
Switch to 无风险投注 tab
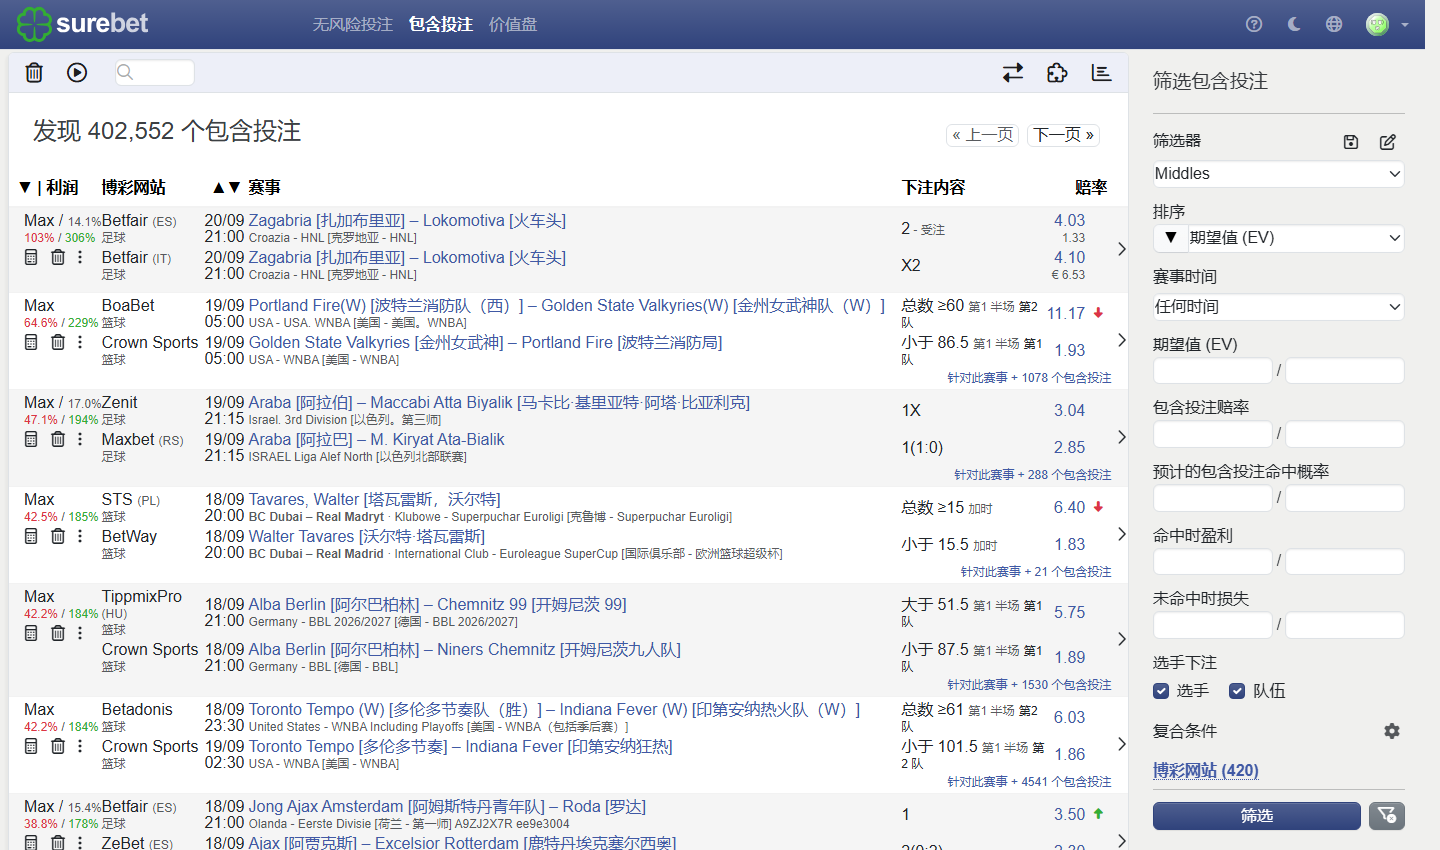352,24
